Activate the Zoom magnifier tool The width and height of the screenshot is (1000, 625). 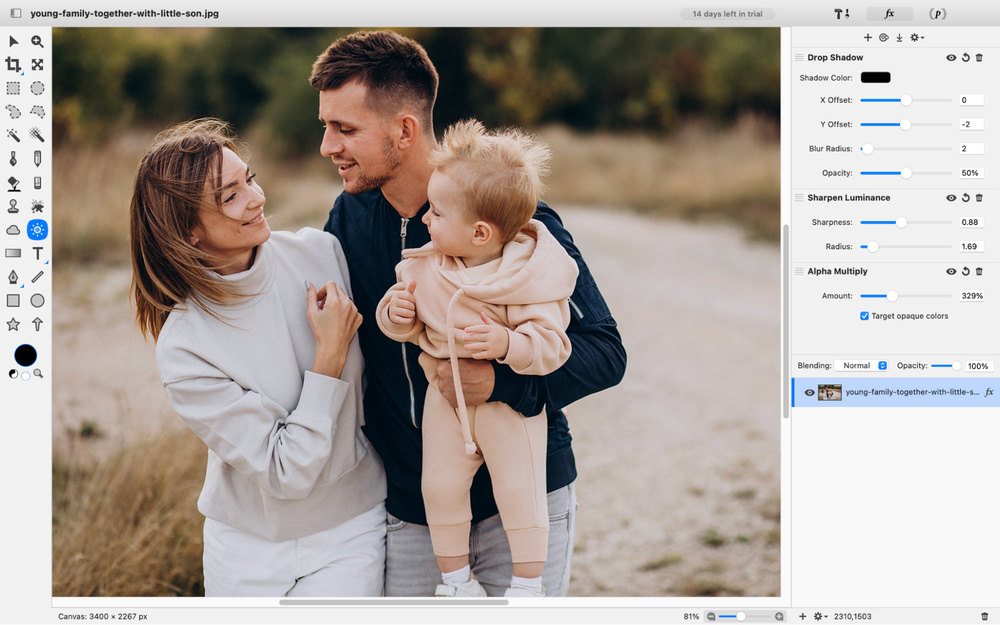coord(37,41)
